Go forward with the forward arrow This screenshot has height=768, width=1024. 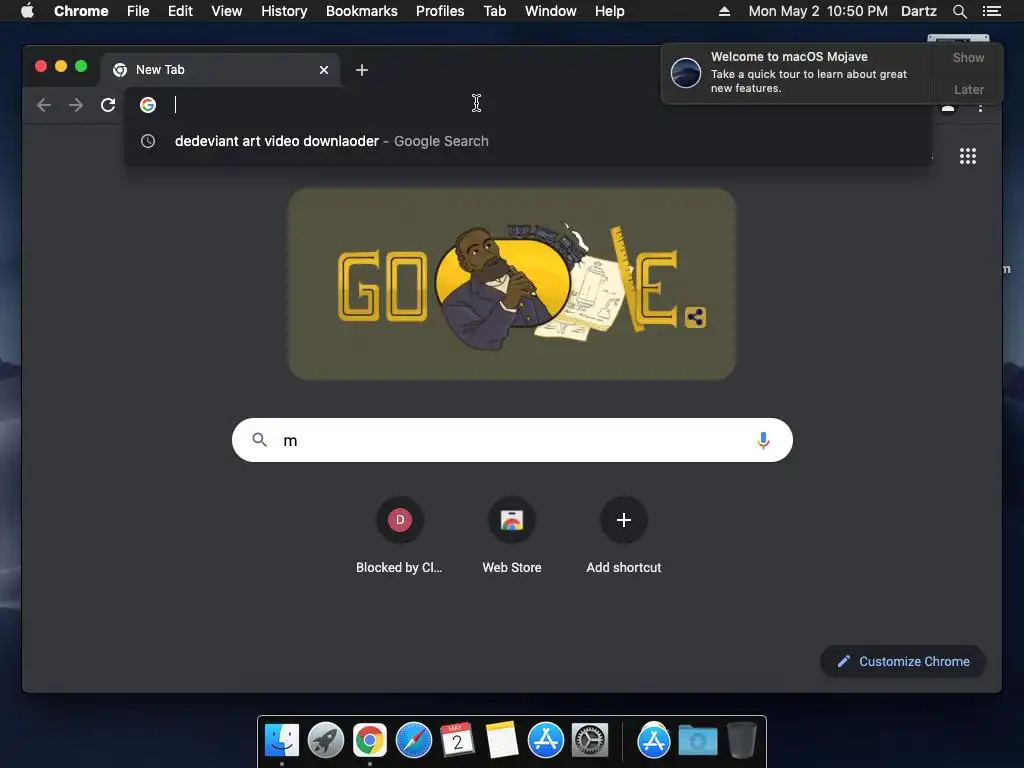tap(76, 104)
